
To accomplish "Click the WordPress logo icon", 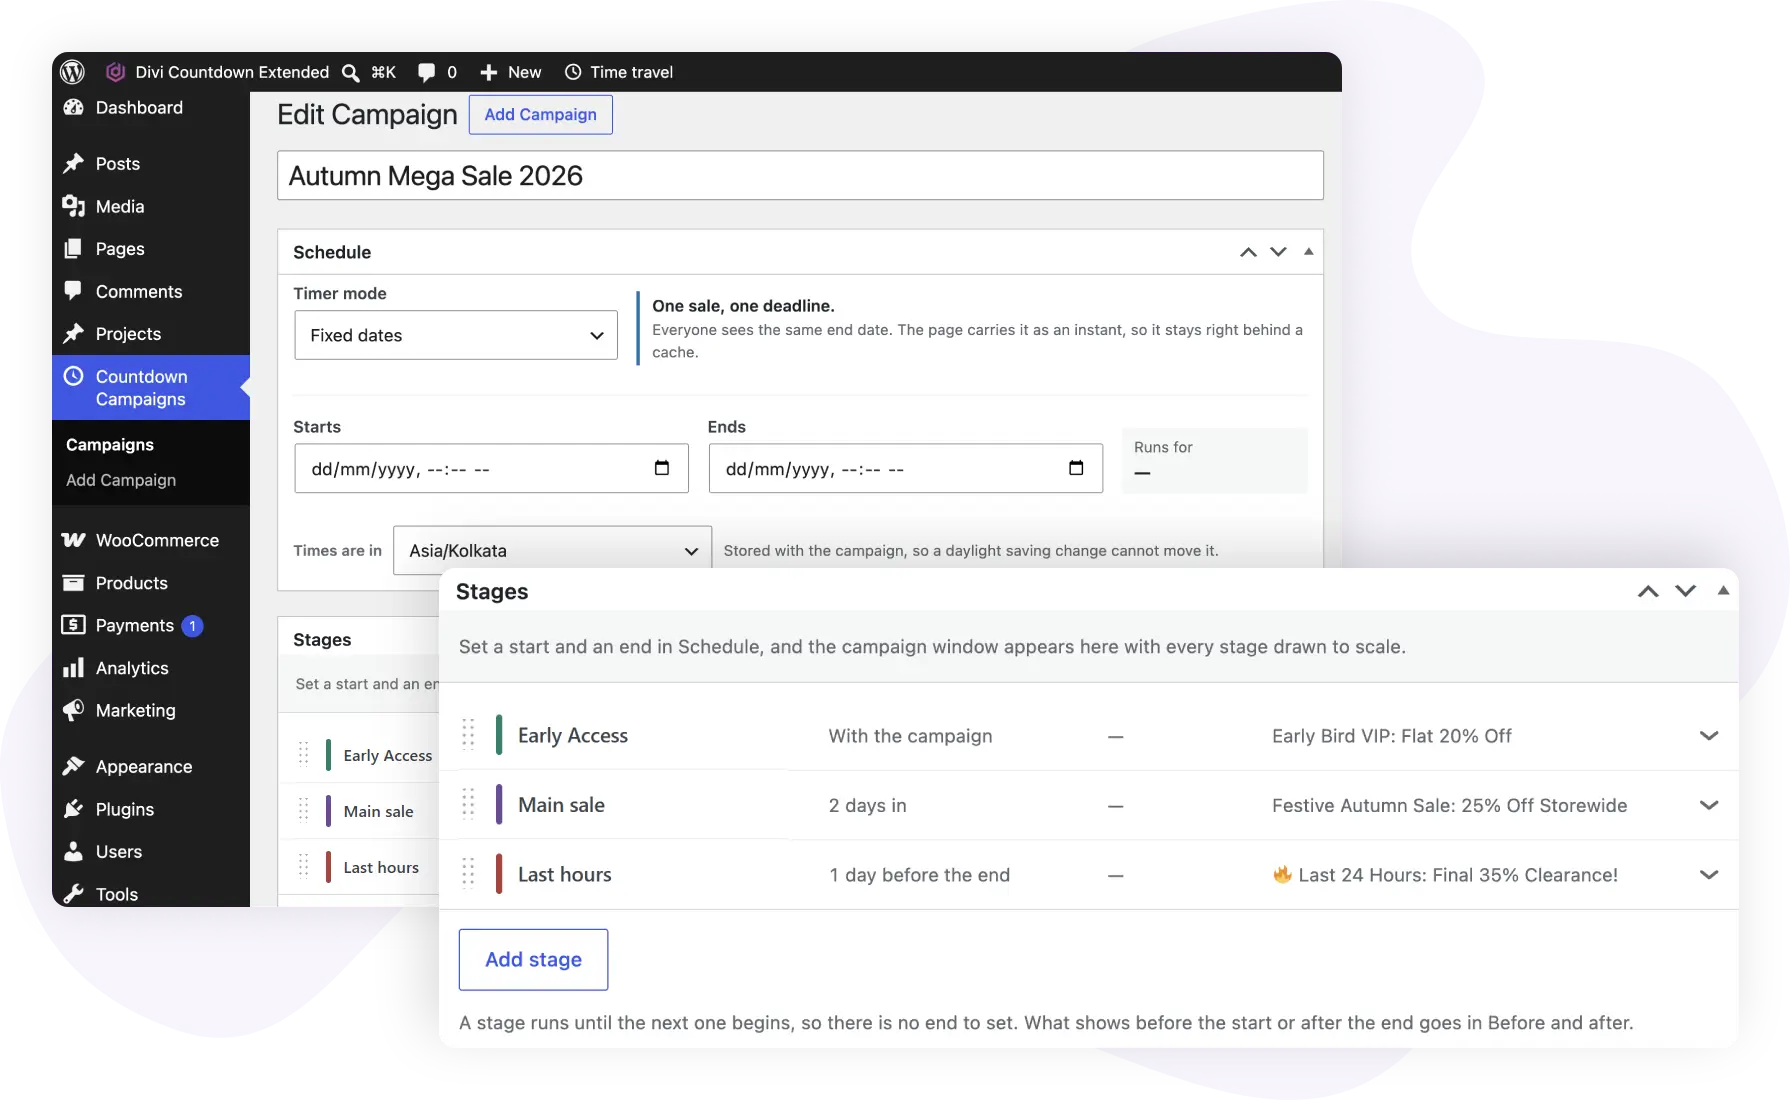I will (72, 72).
